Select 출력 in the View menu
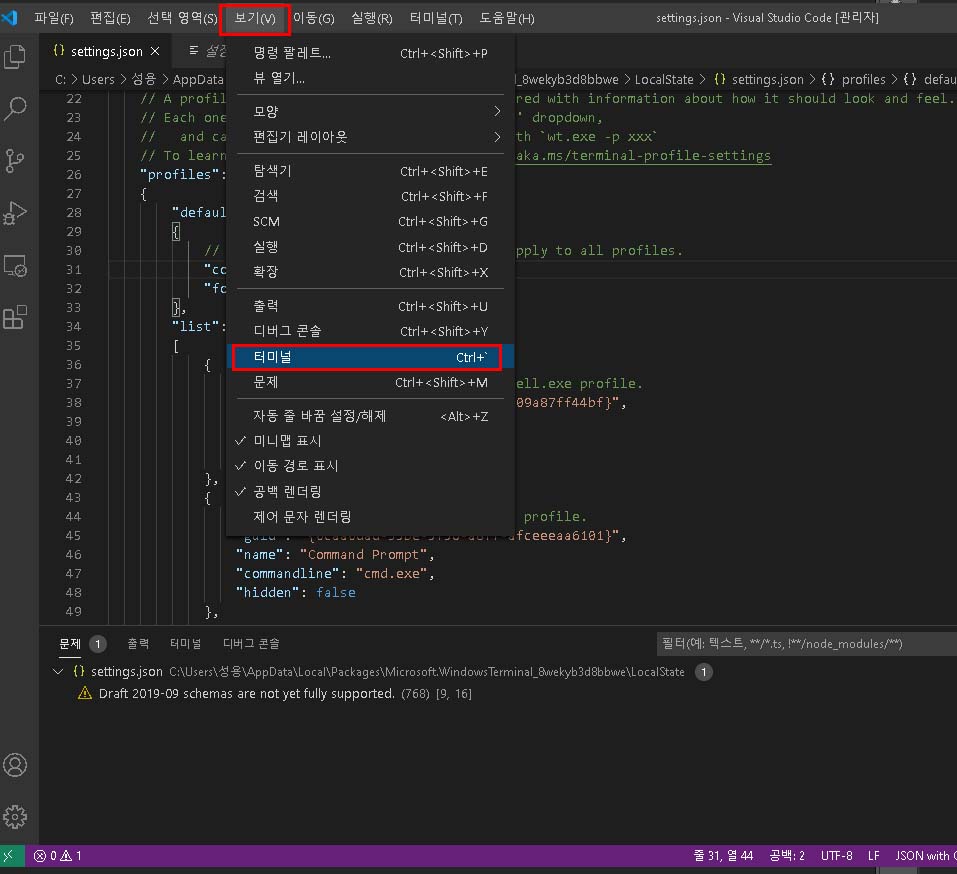The height and width of the screenshot is (874, 957). pyautogui.click(x=370, y=306)
